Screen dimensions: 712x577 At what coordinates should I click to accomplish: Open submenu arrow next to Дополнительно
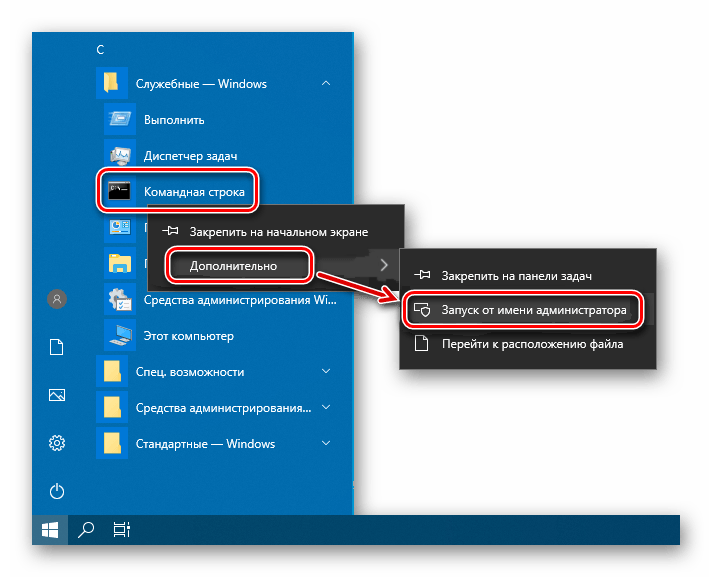[384, 265]
